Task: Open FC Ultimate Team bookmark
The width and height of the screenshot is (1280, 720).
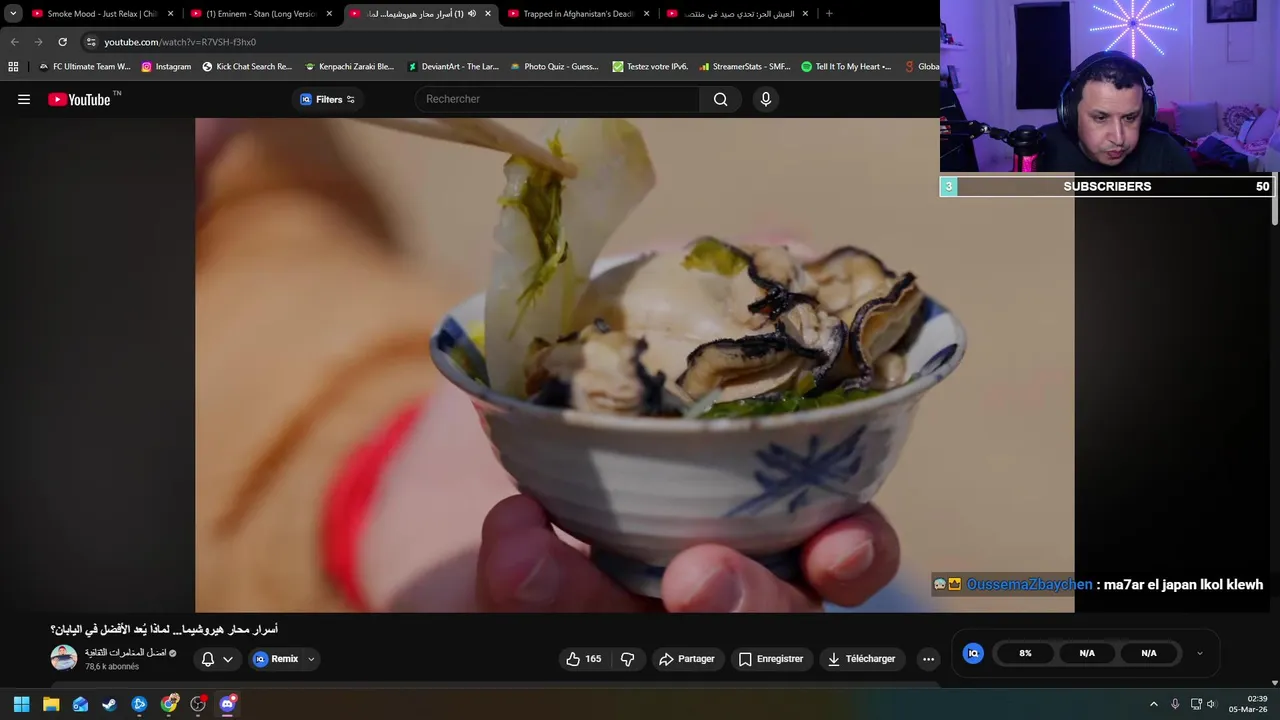Action: point(84,67)
